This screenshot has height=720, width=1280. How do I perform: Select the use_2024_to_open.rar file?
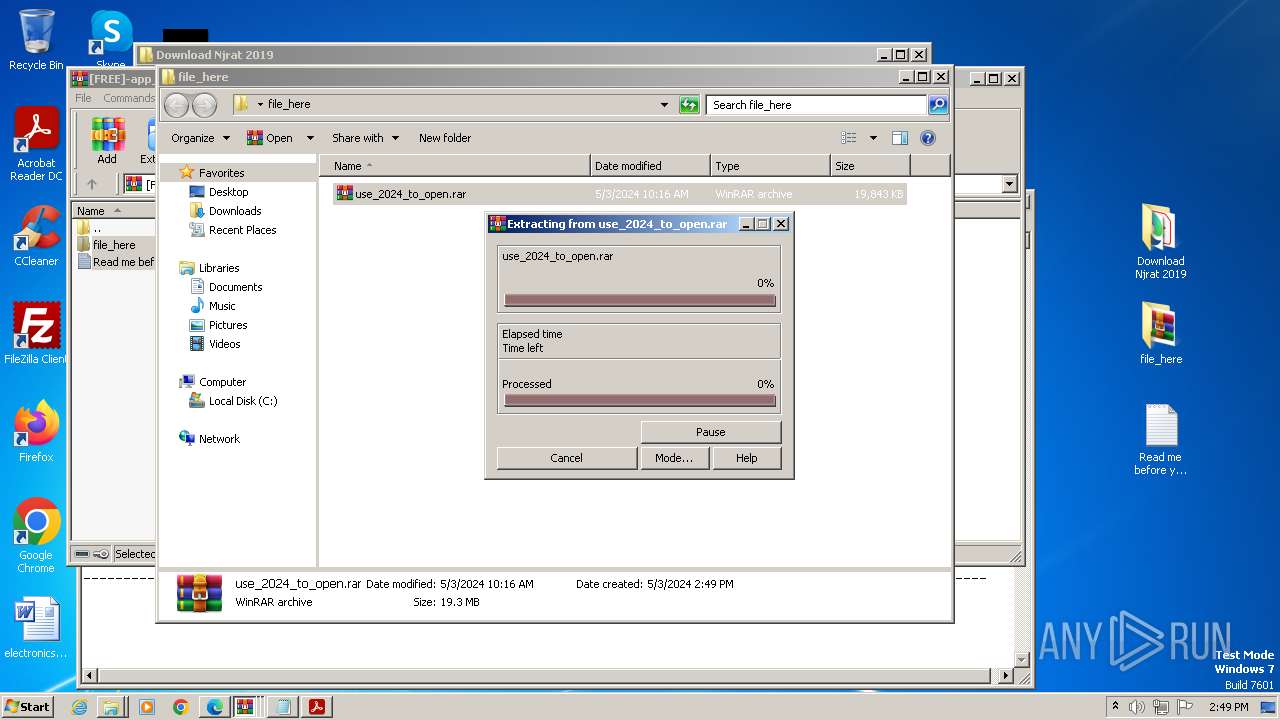coord(619,194)
